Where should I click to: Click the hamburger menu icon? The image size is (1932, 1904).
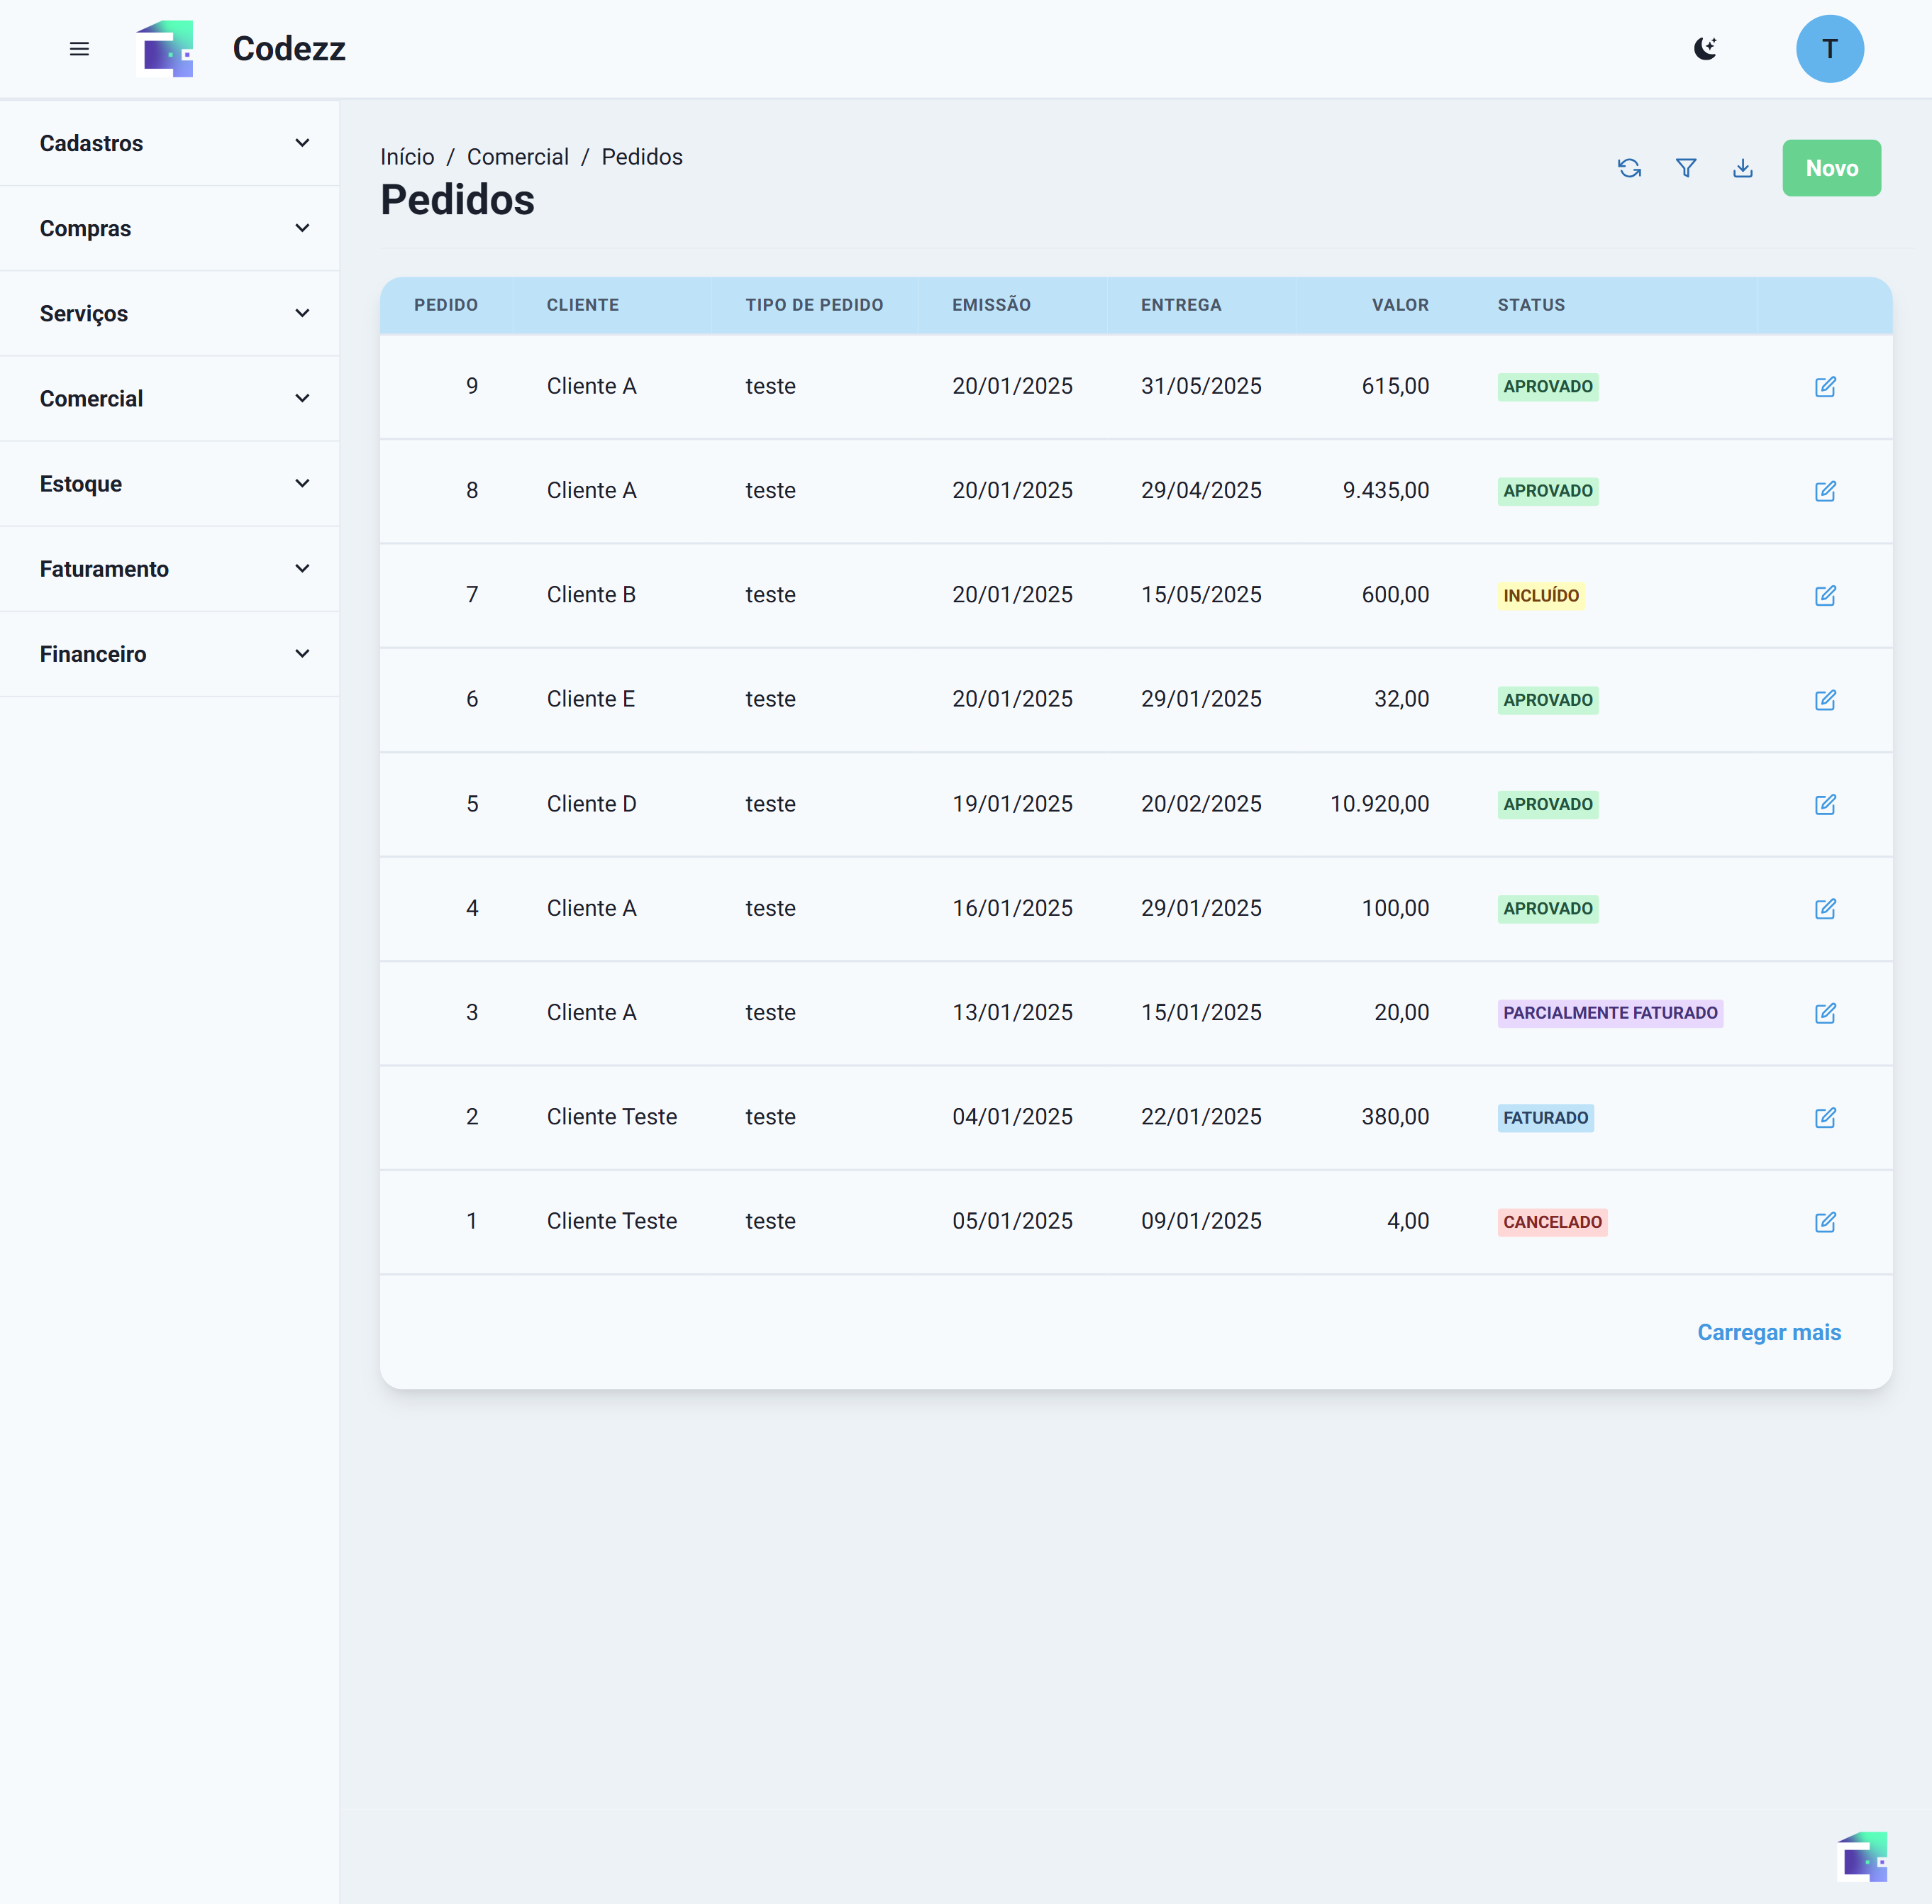[x=79, y=49]
